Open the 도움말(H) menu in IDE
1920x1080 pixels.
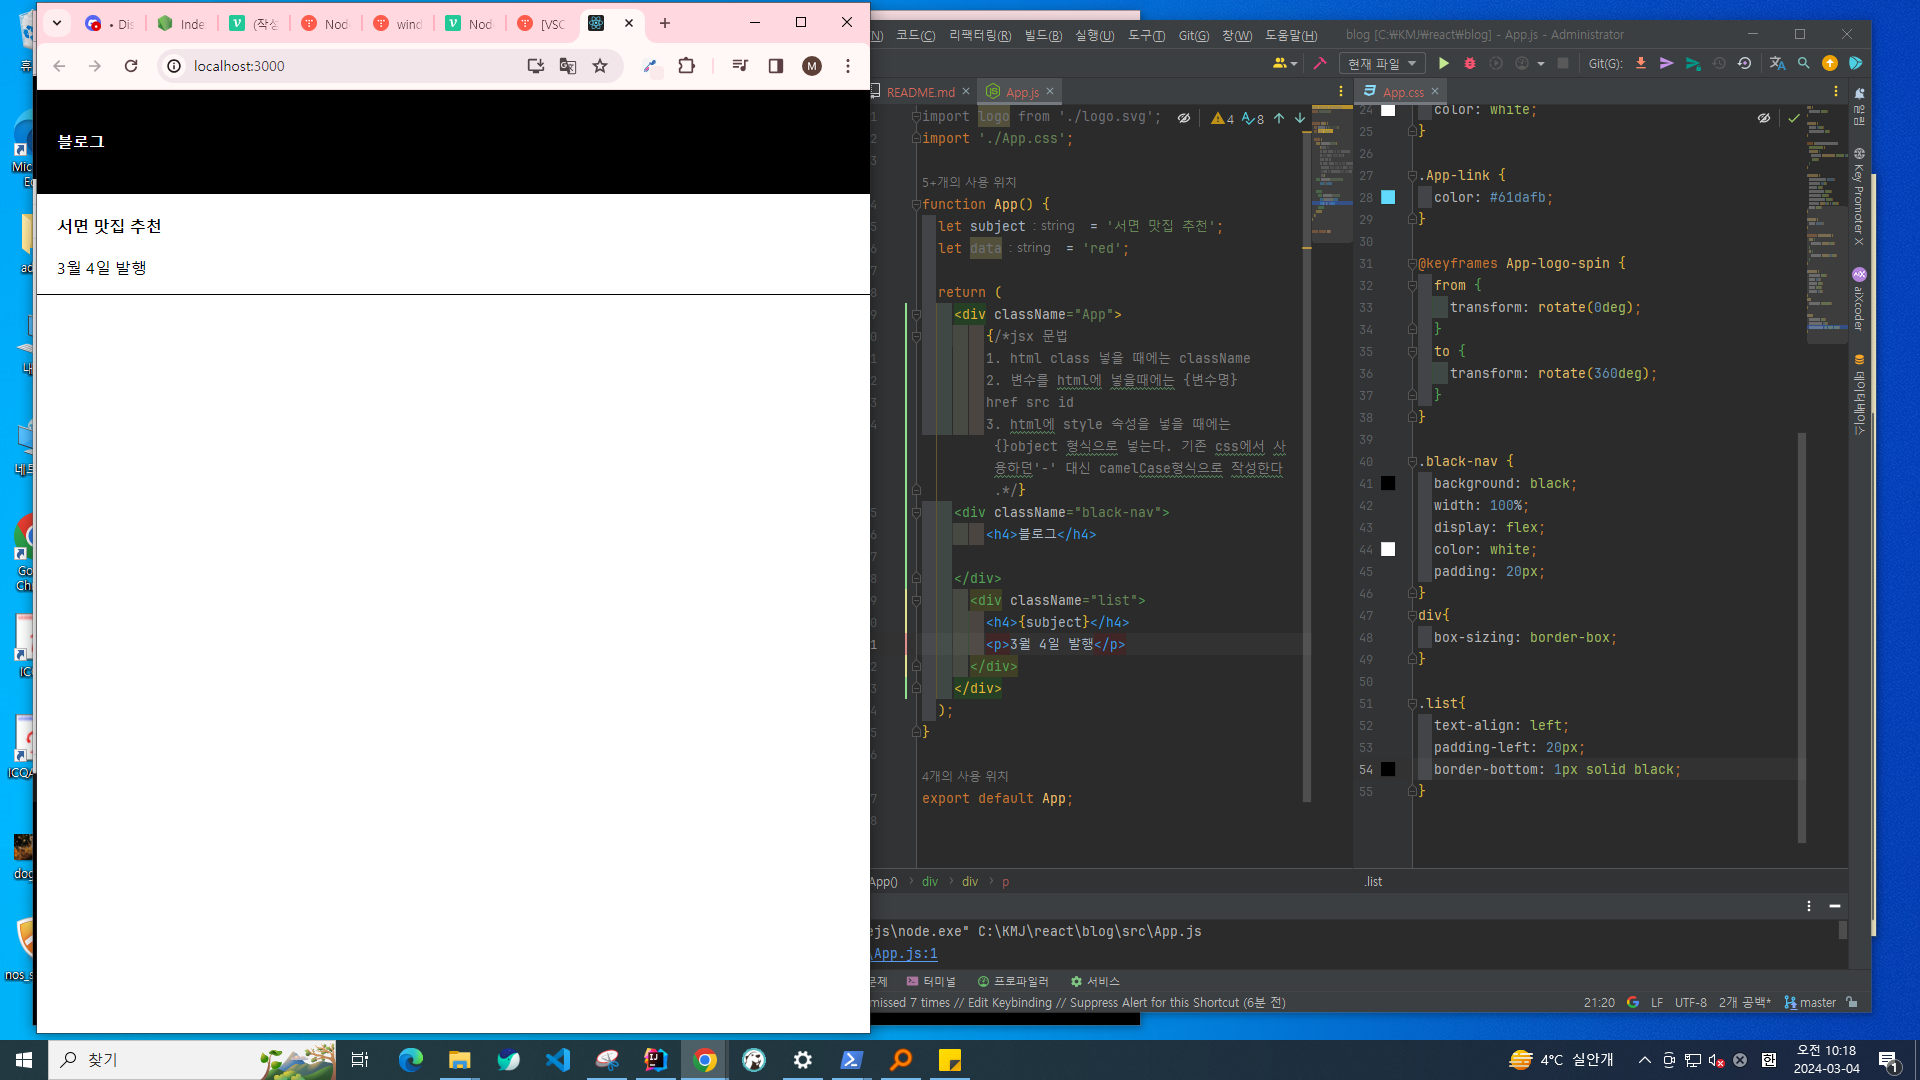pos(1291,35)
